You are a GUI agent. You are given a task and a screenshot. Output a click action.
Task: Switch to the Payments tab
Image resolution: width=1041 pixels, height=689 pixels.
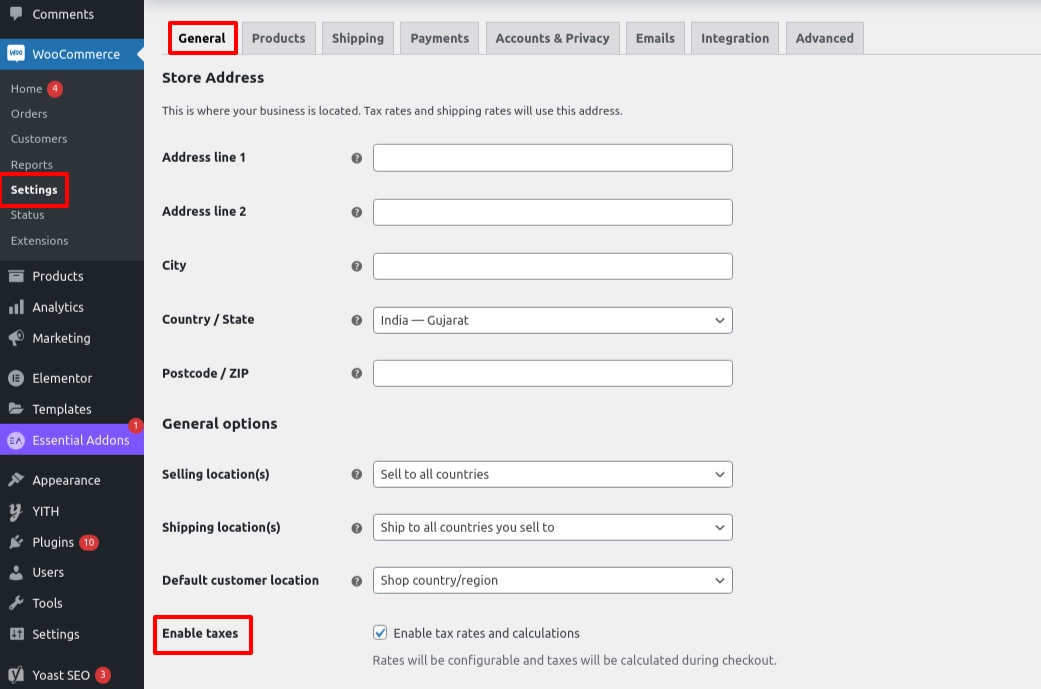click(x=438, y=37)
